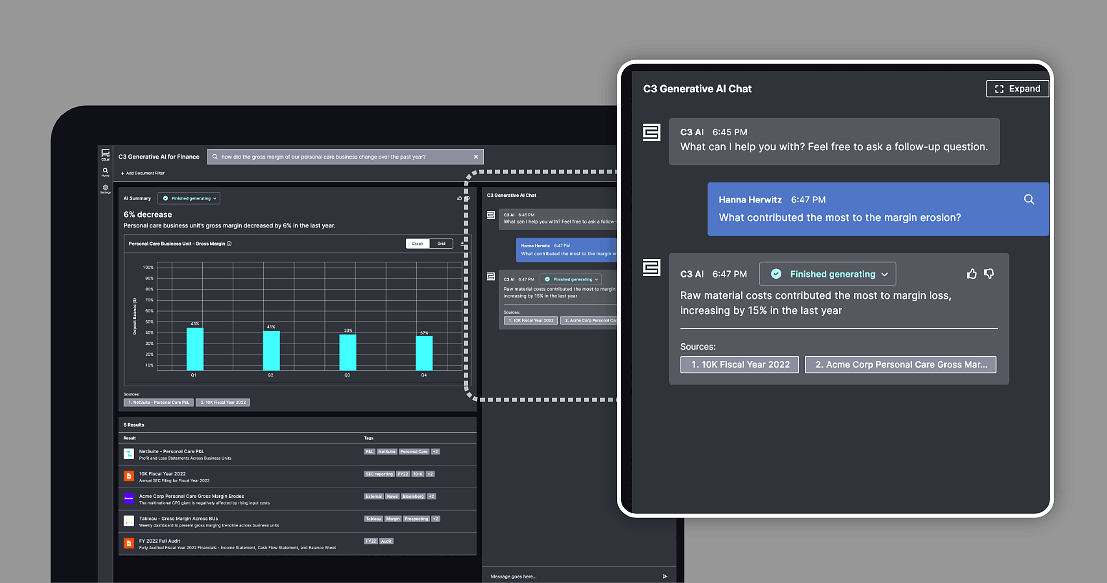Open source '2. Acme Corp Personal Care Gross Mar...' in enlarged chat
Screen dimensions: 1107x583
(901, 364)
